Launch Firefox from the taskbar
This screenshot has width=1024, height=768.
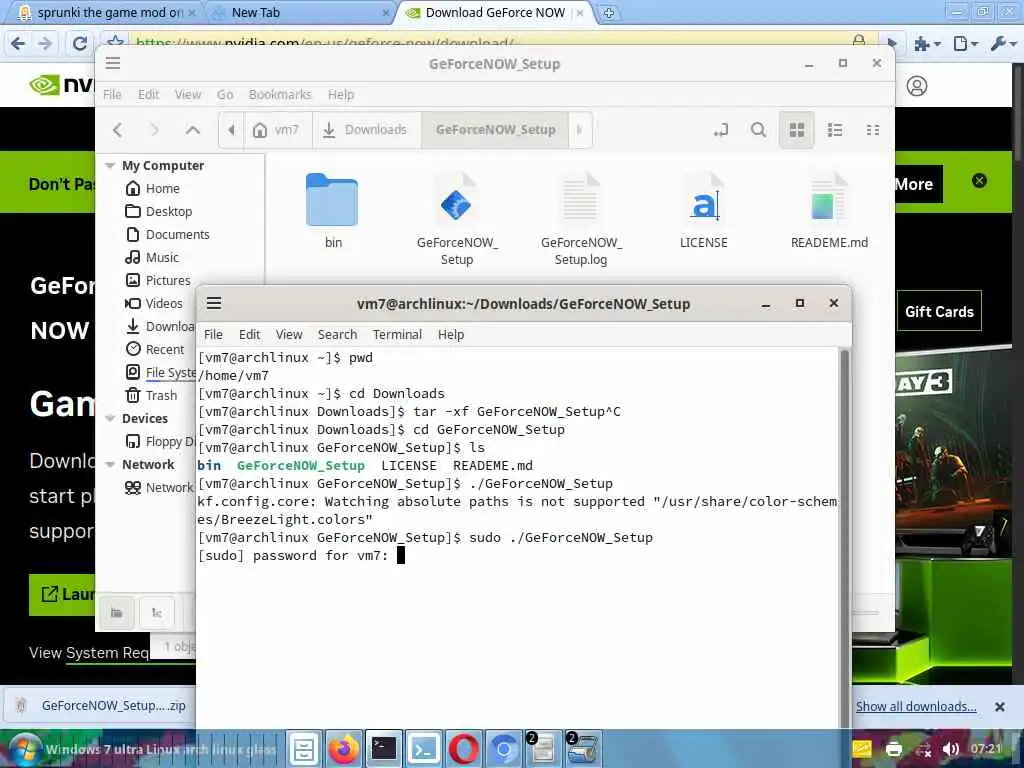click(344, 749)
